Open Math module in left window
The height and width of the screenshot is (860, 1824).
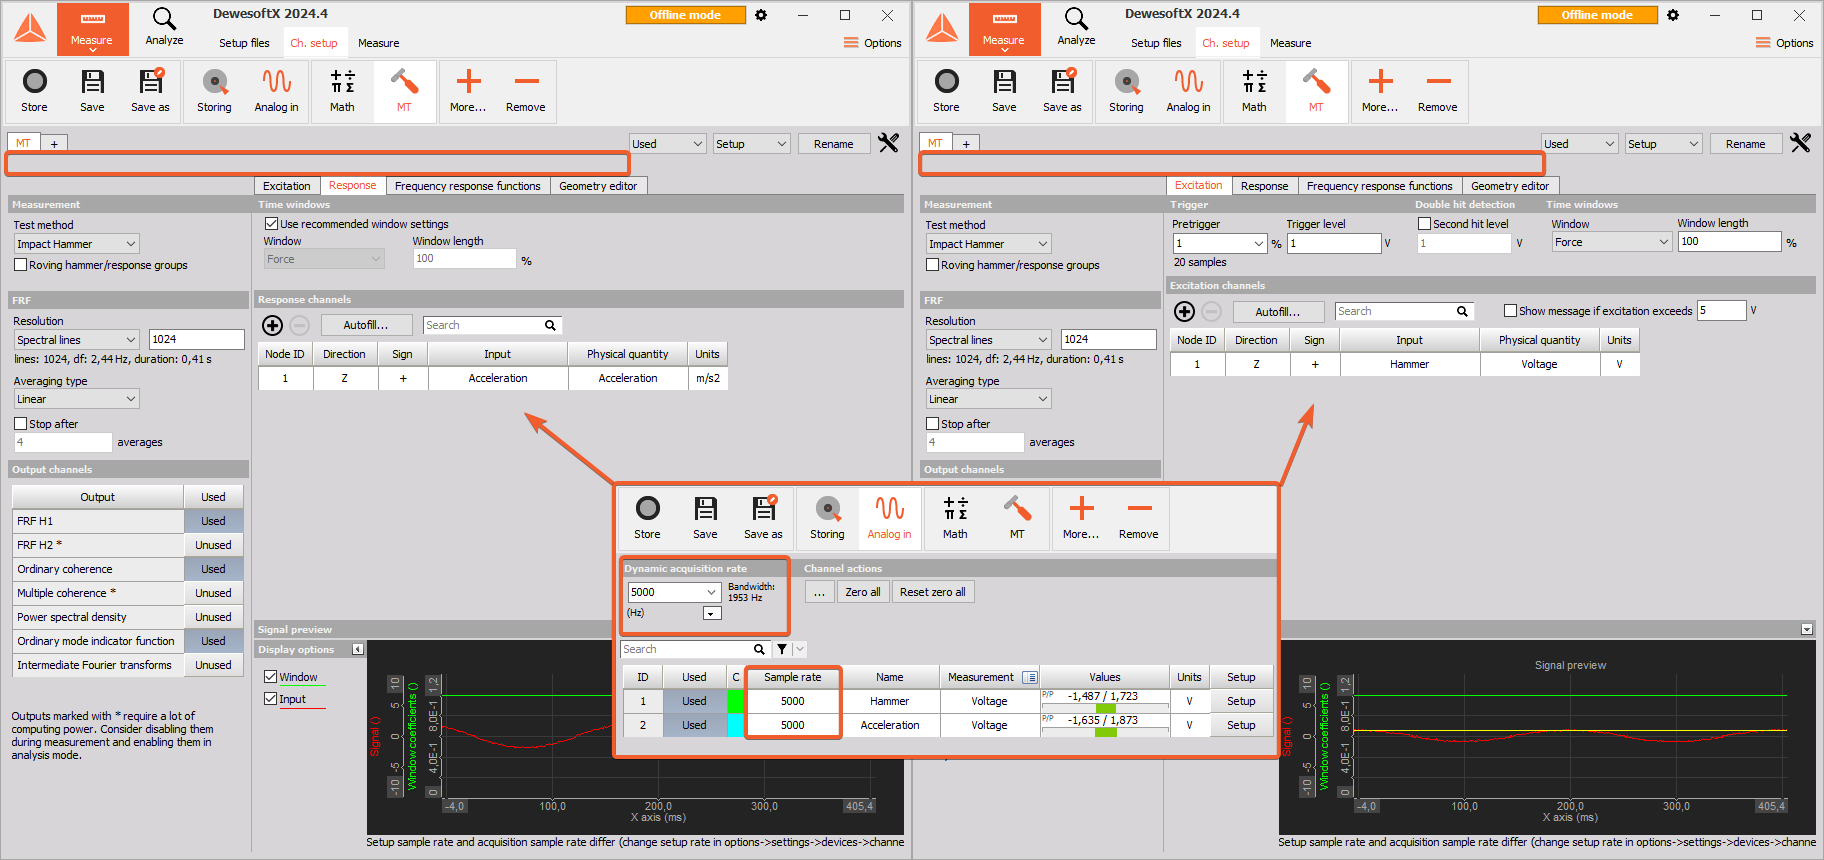tap(343, 90)
